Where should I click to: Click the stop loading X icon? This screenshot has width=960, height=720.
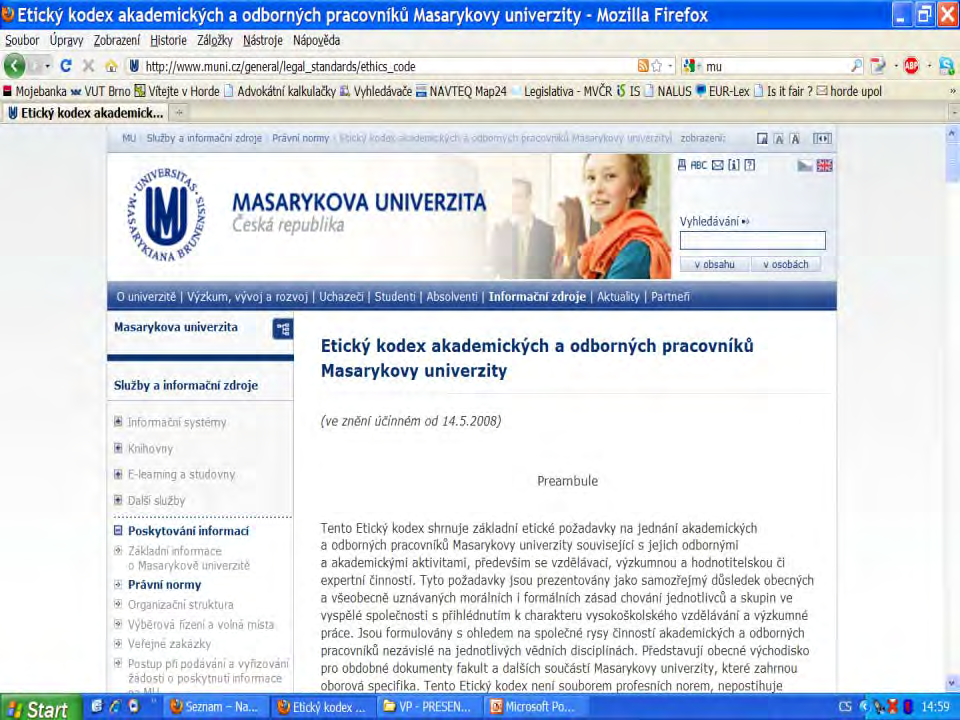click(89, 66)
